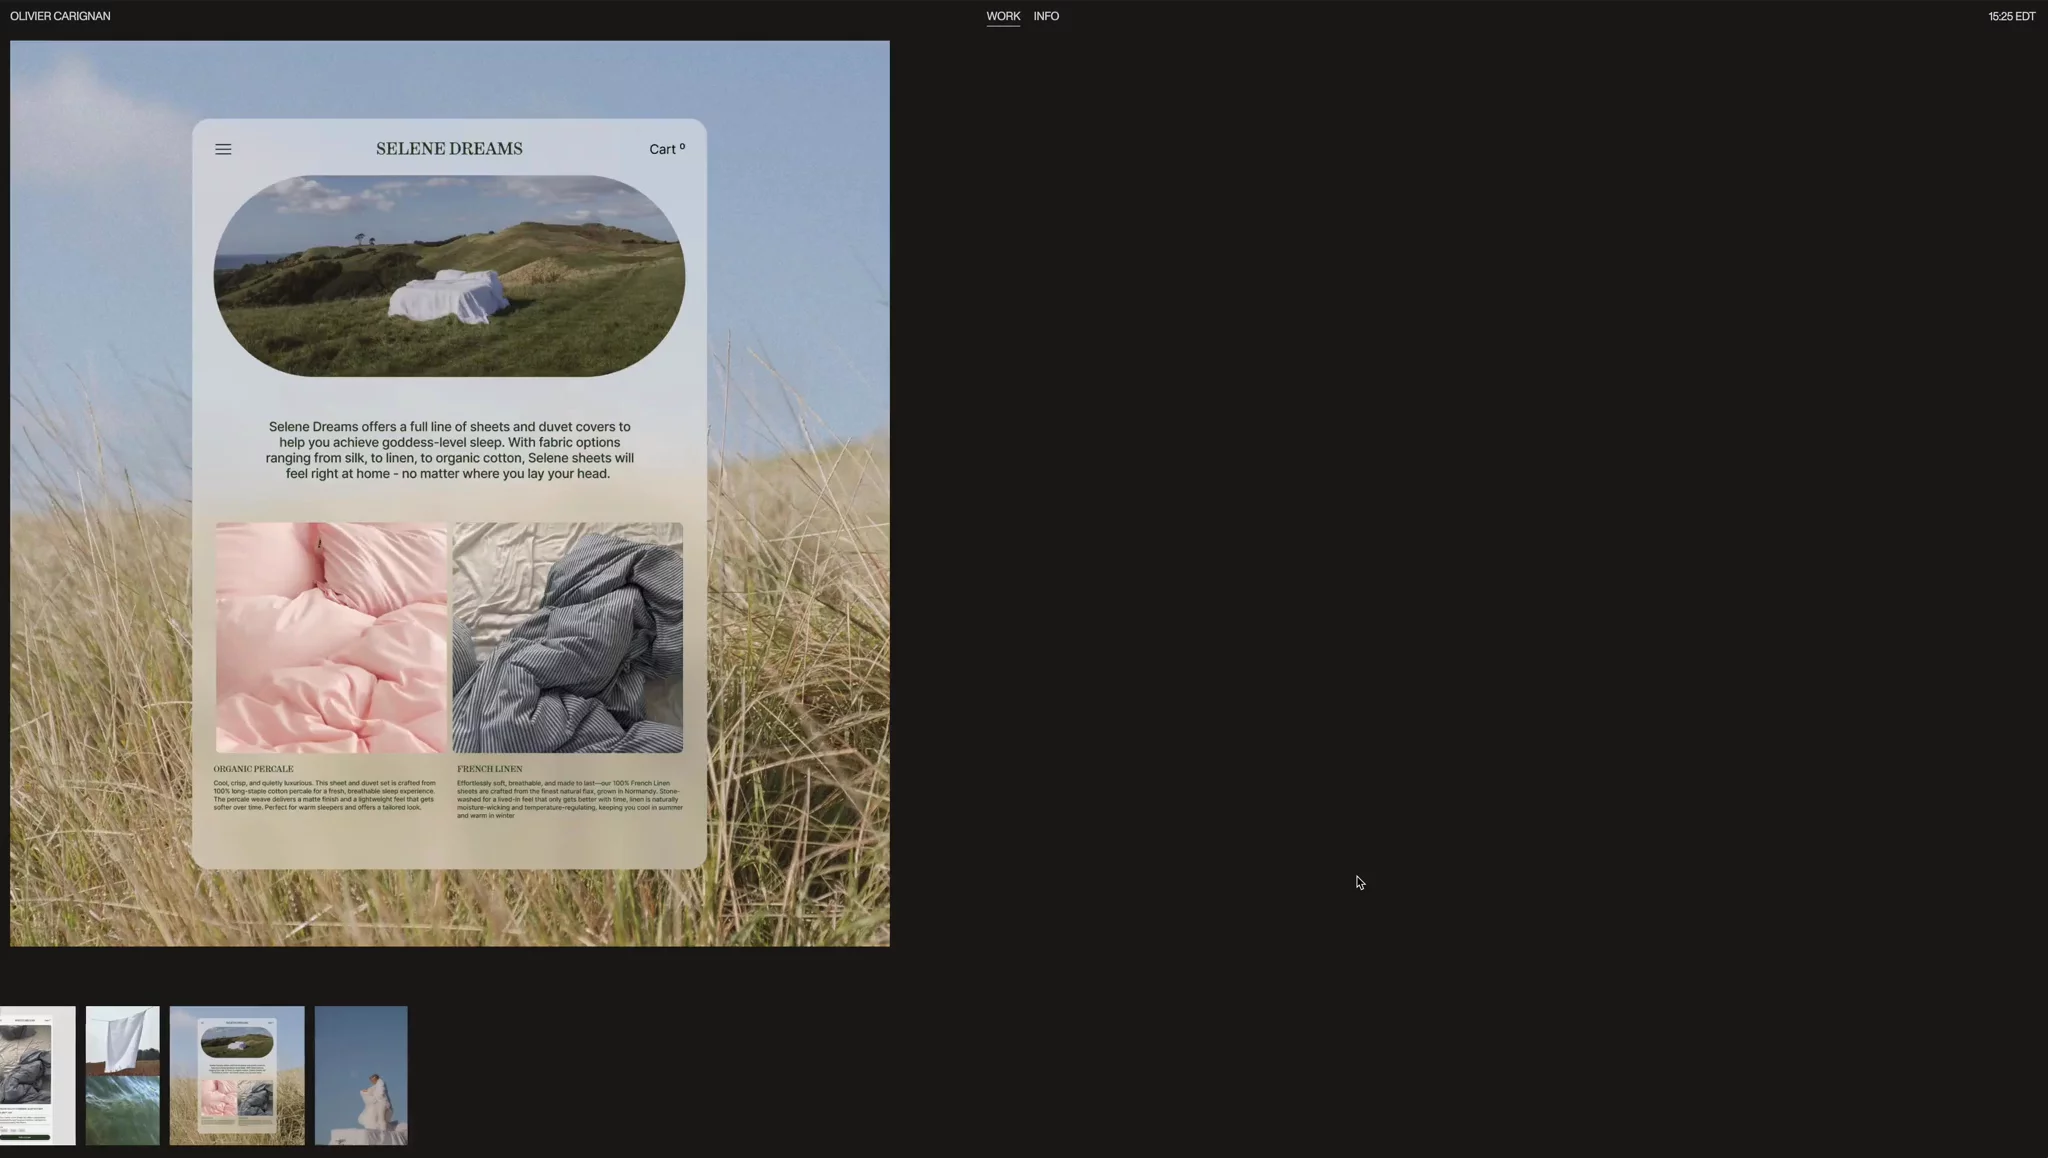The width and height of the screenshot is (2048, 1158).
Task: Open the INFO nav item
Action: (x=1045, y=16)
